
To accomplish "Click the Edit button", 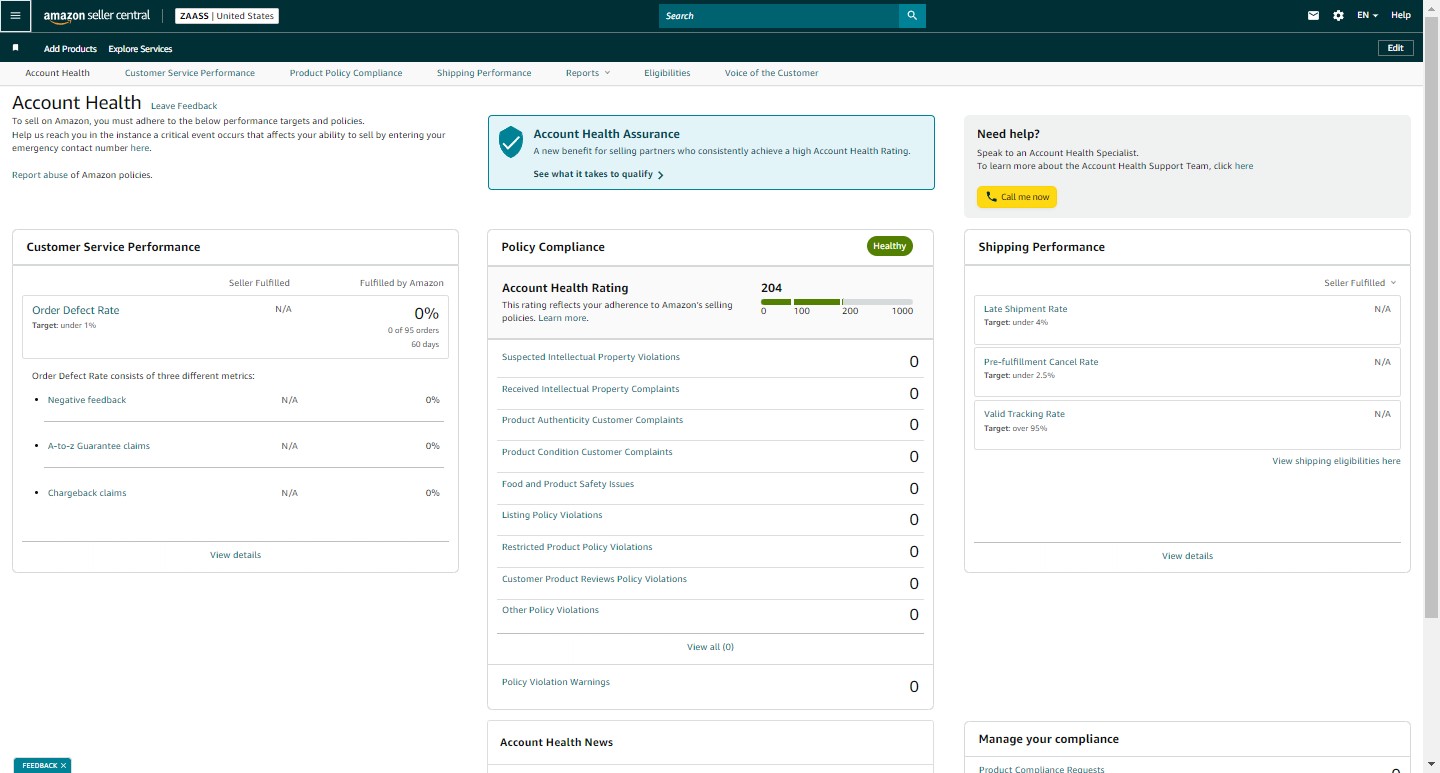I will point(1396,48).
